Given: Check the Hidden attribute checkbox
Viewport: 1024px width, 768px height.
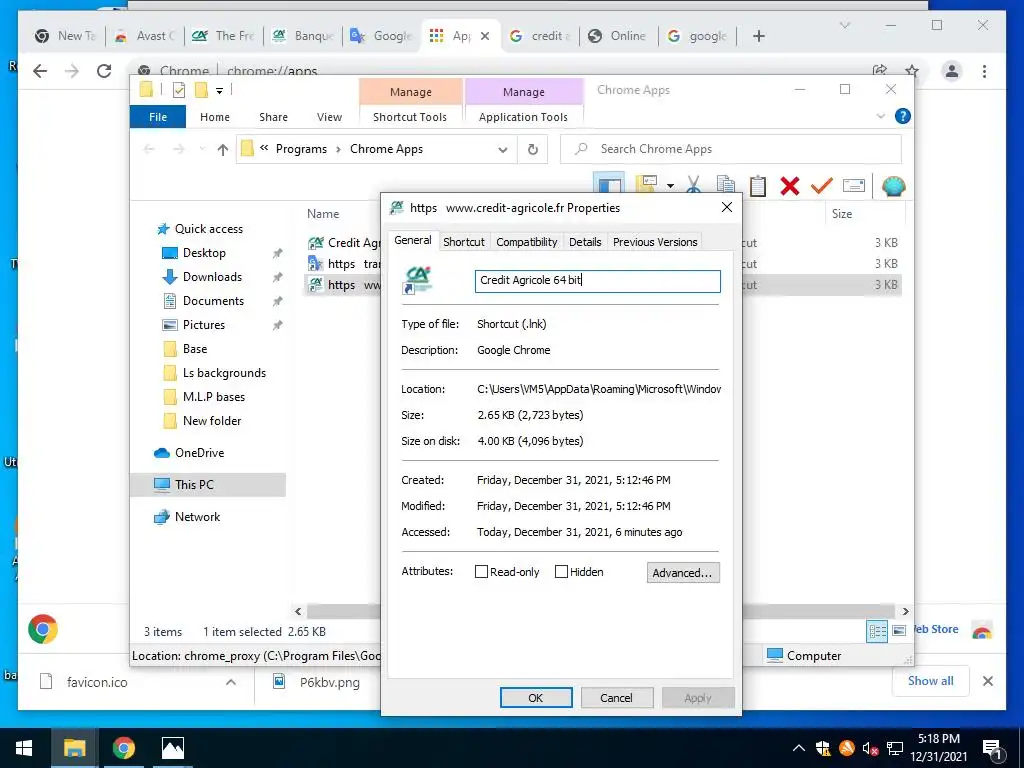Looking at the screenshot, I should pyautogui.click(x=561, y=571).
